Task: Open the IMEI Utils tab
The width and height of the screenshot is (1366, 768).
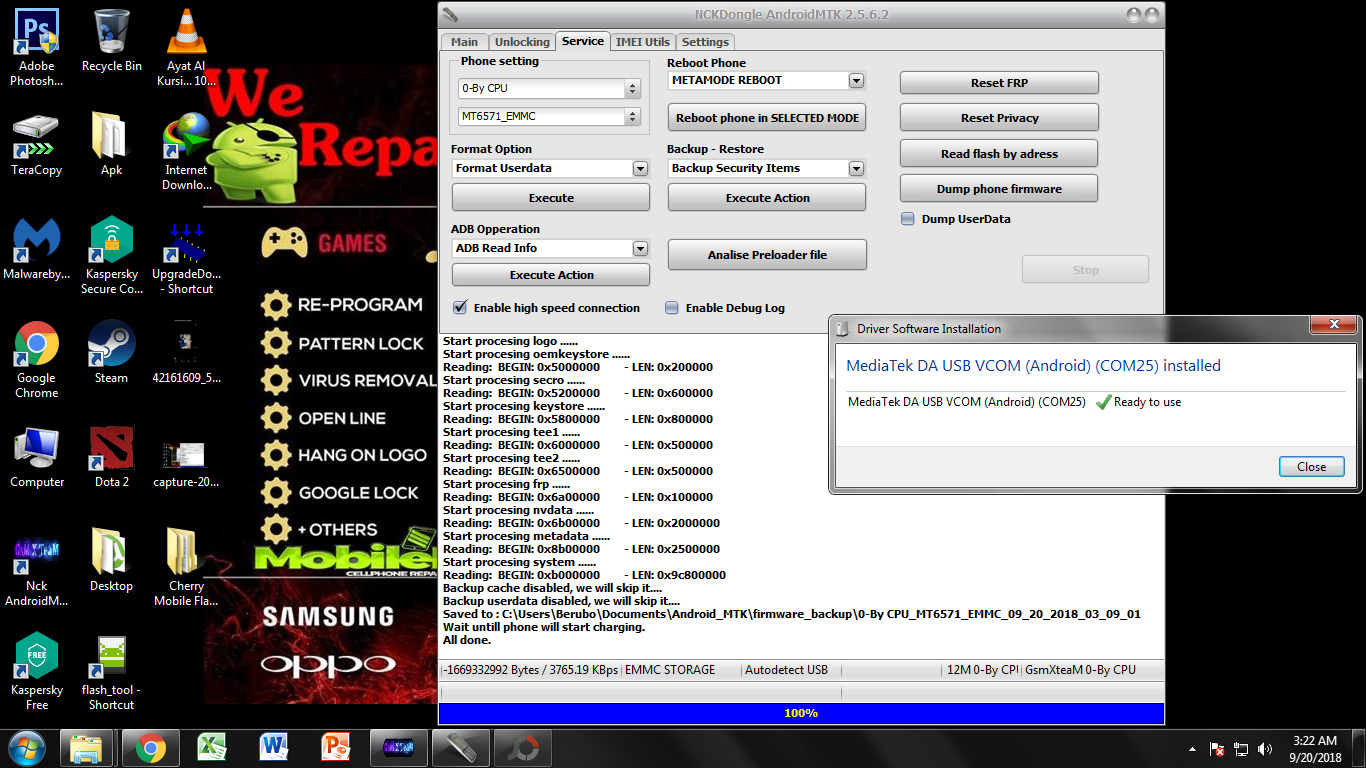Action: tap(643, 42)
